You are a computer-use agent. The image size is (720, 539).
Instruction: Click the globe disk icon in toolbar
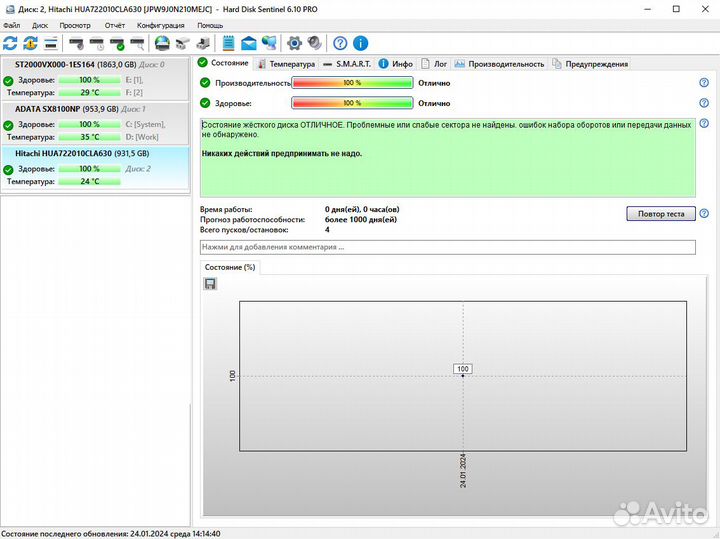pyautogui.click(x=162, y=43)
